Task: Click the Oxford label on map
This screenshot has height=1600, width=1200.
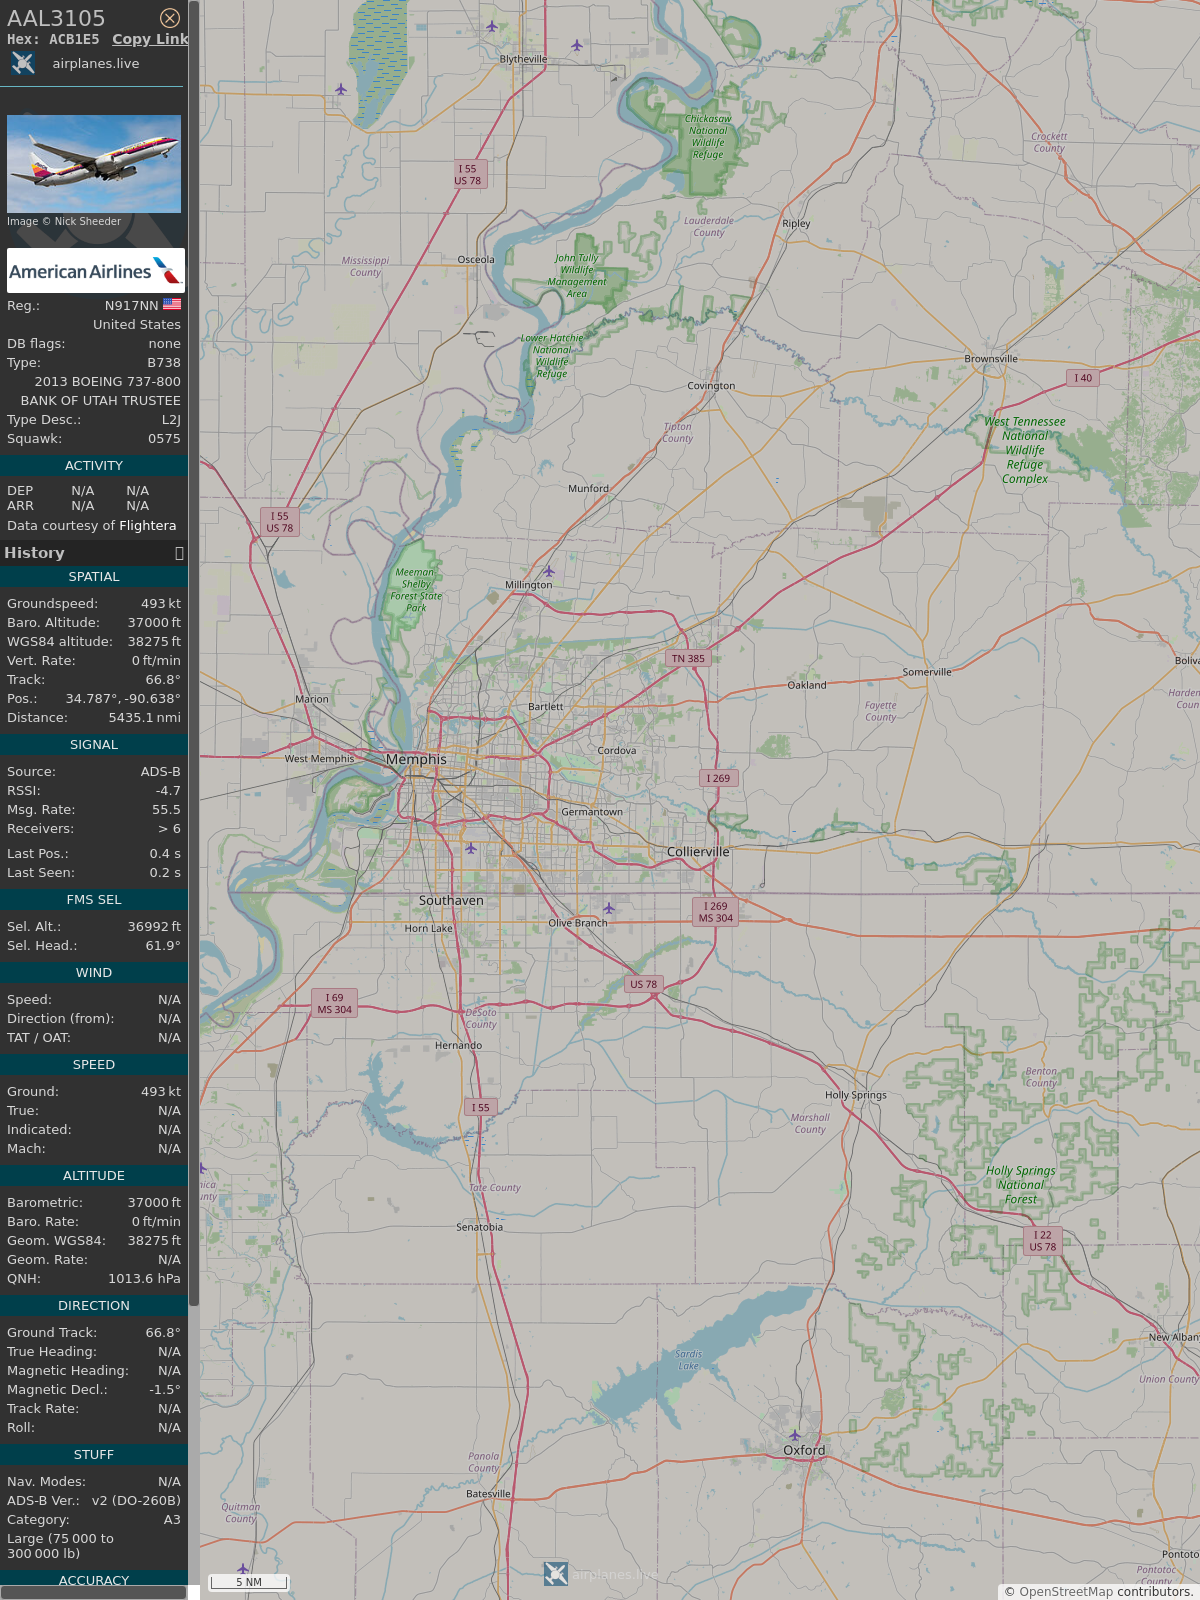Action: (804, 1450)
